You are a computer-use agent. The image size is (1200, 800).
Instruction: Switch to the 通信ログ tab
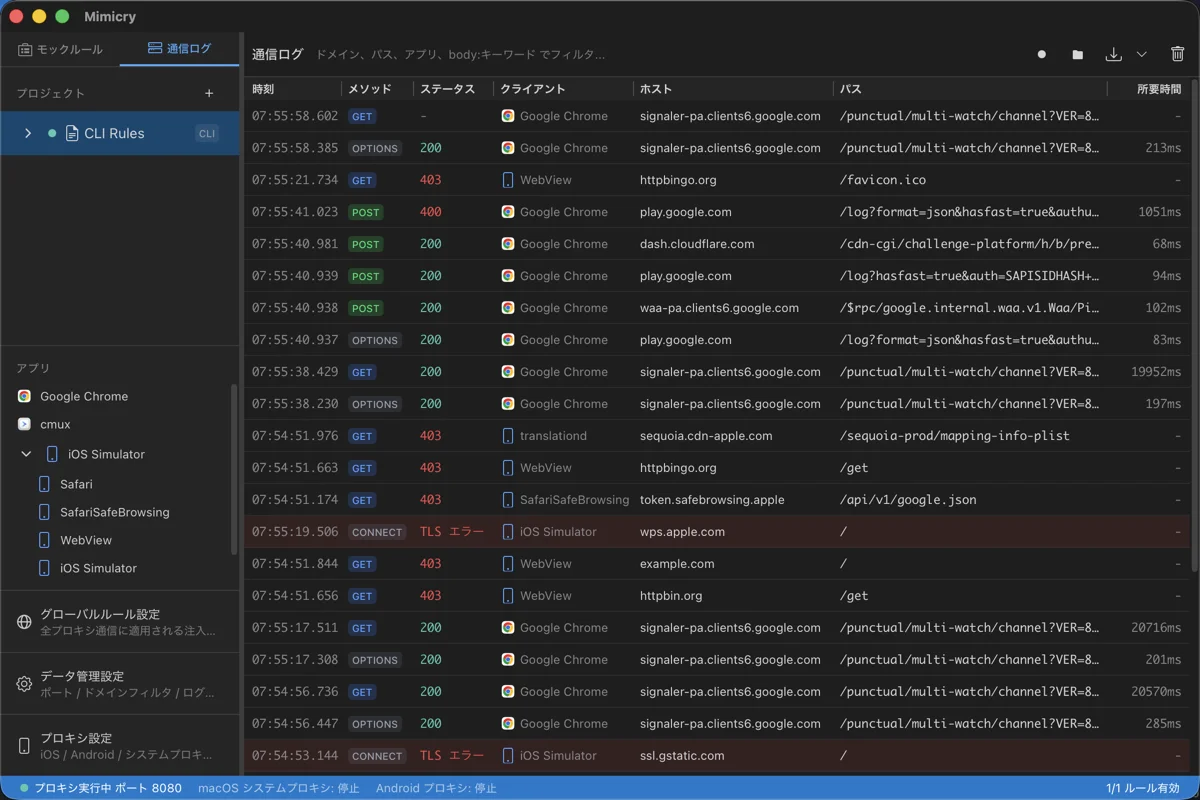(x=180, y=49)
